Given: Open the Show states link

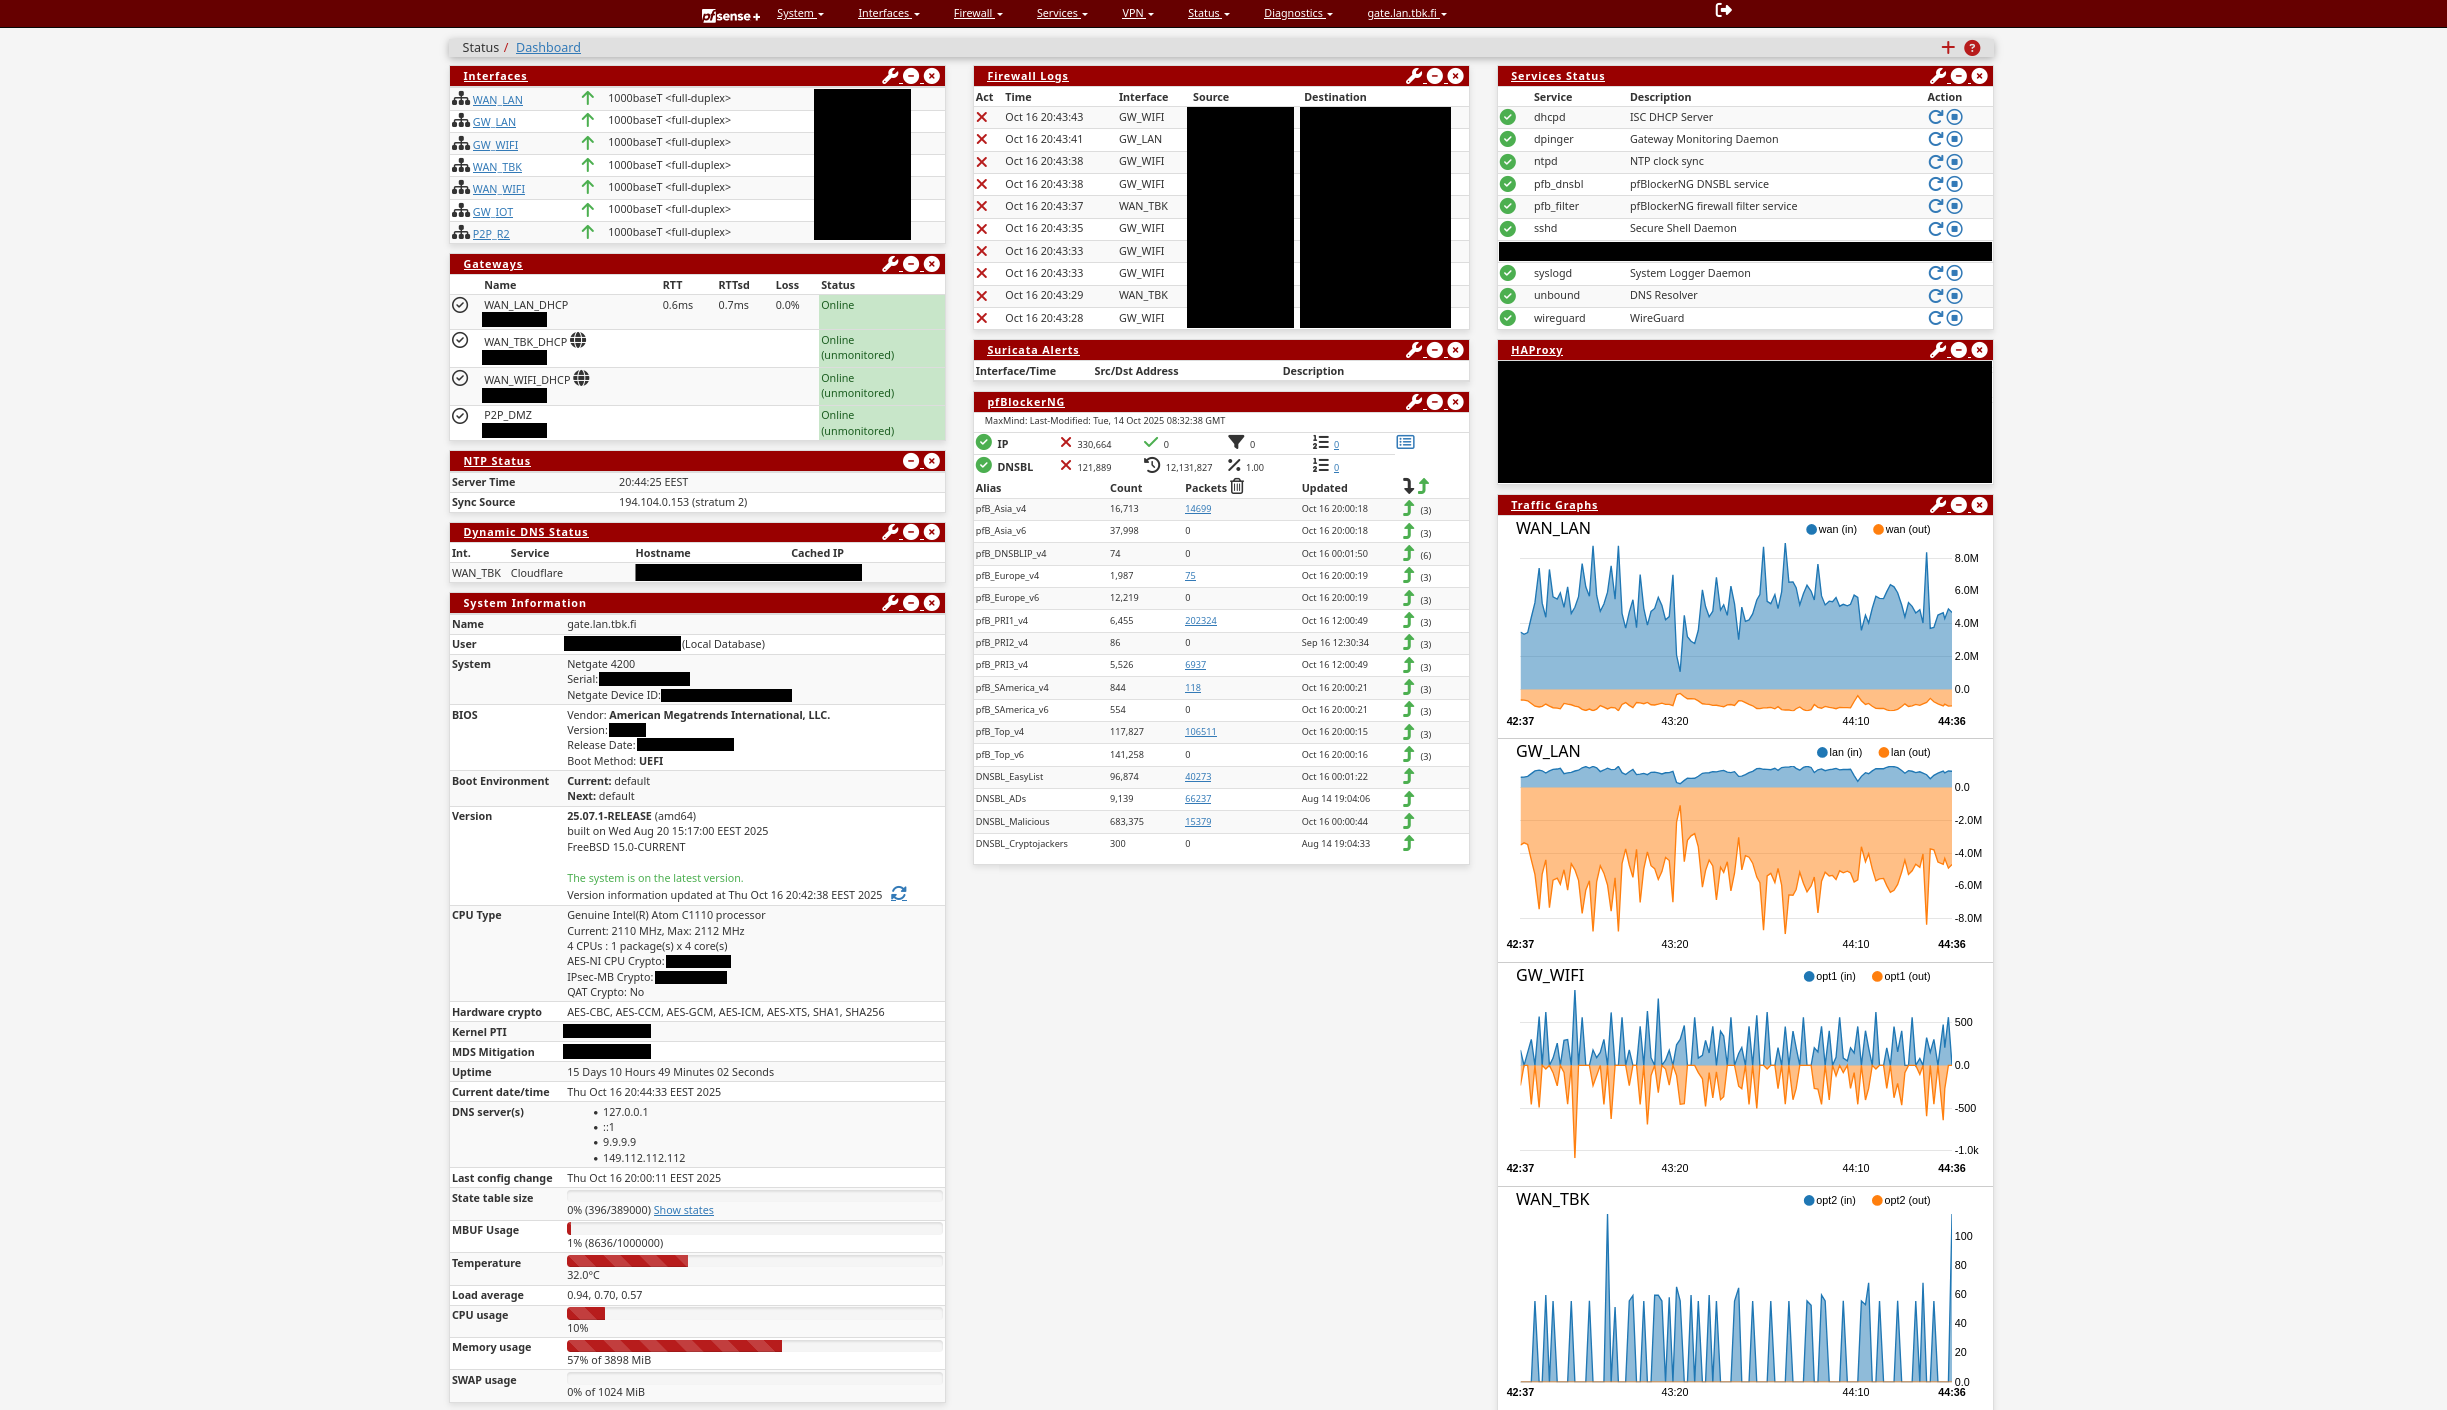Looking at the screenshot, I should pyautogui.click(x=684, y=1210).
